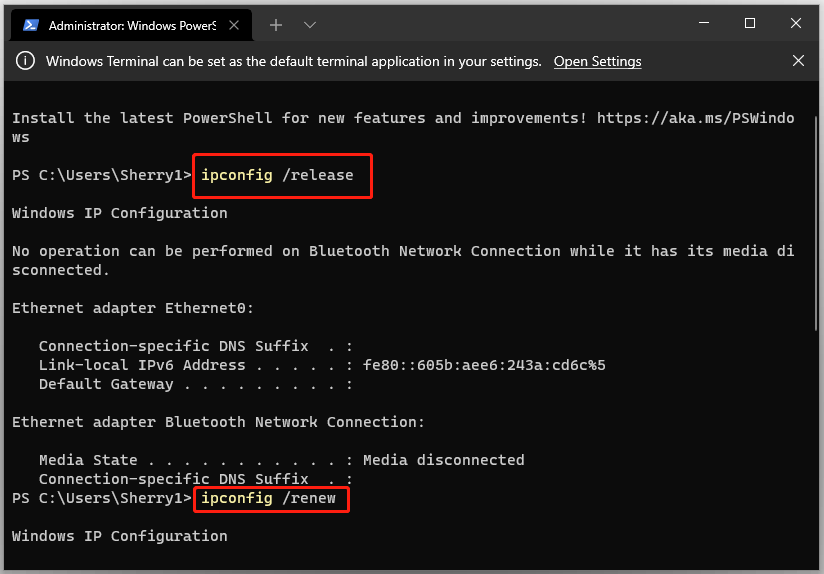824x574 pixels.
Task: Click the Ethernet adapter Bluetooth Network Connection line
Action: pyautogui.click(x=218, y=422)
